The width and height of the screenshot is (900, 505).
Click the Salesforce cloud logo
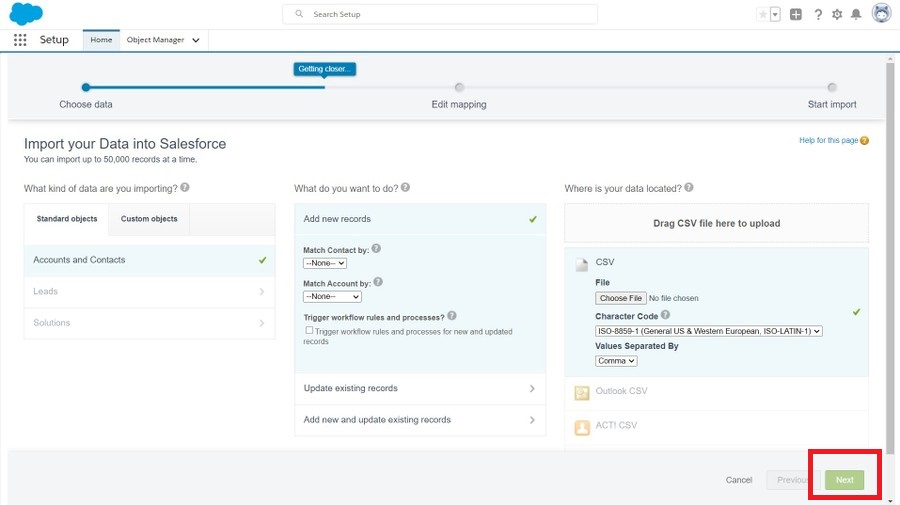point(26,14)
